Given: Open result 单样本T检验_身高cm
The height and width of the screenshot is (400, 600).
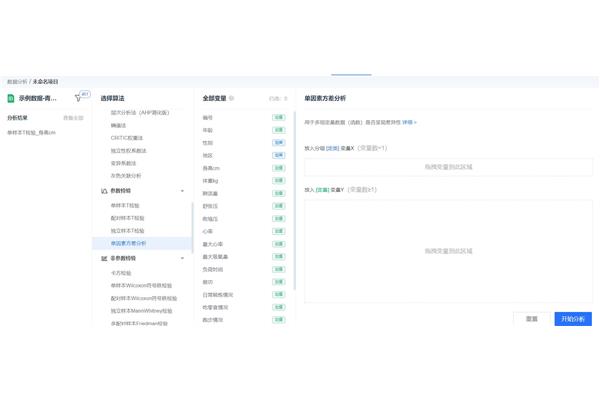Looking at the screenshot, I should pos(31,132).
